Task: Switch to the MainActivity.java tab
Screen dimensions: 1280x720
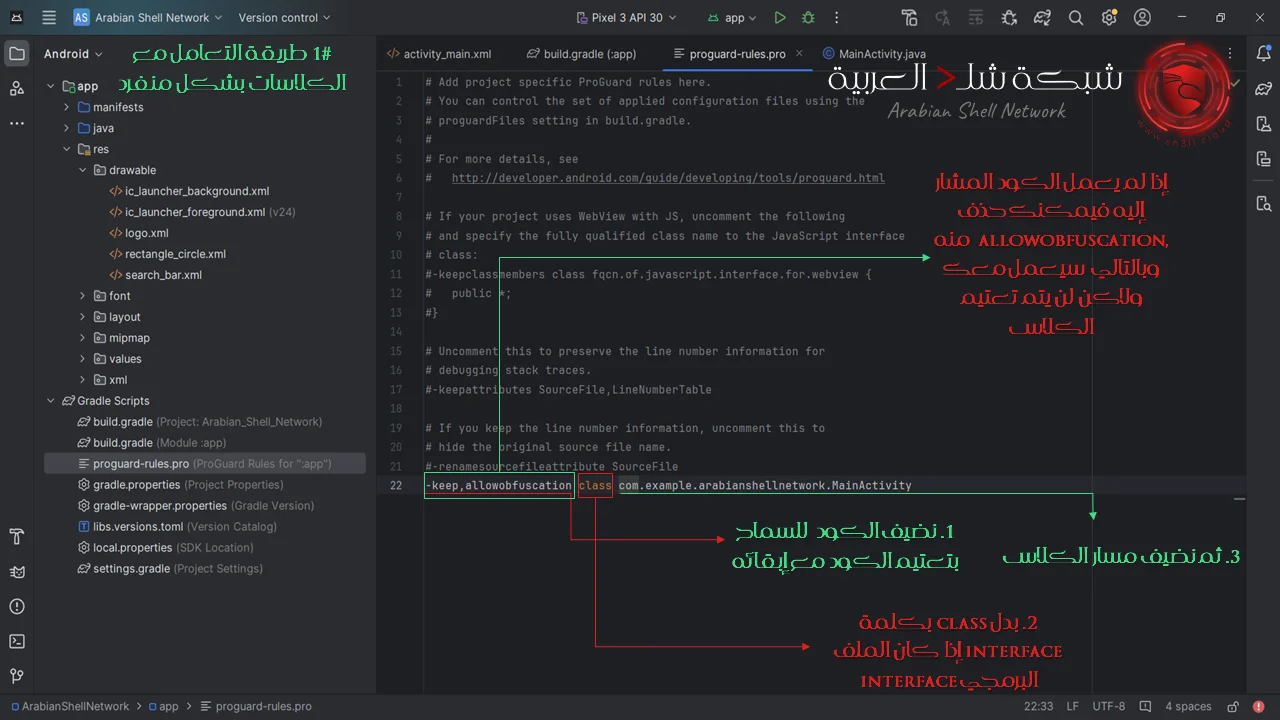Action: pos(875,54)
